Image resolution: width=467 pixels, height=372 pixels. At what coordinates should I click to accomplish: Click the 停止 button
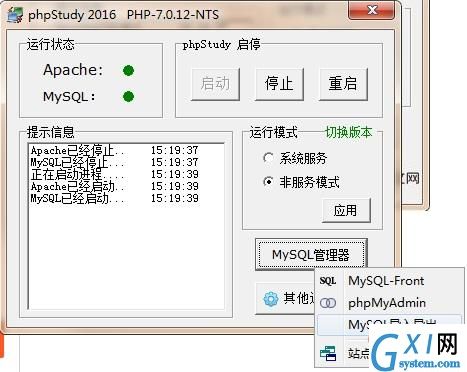coord(279,84)
